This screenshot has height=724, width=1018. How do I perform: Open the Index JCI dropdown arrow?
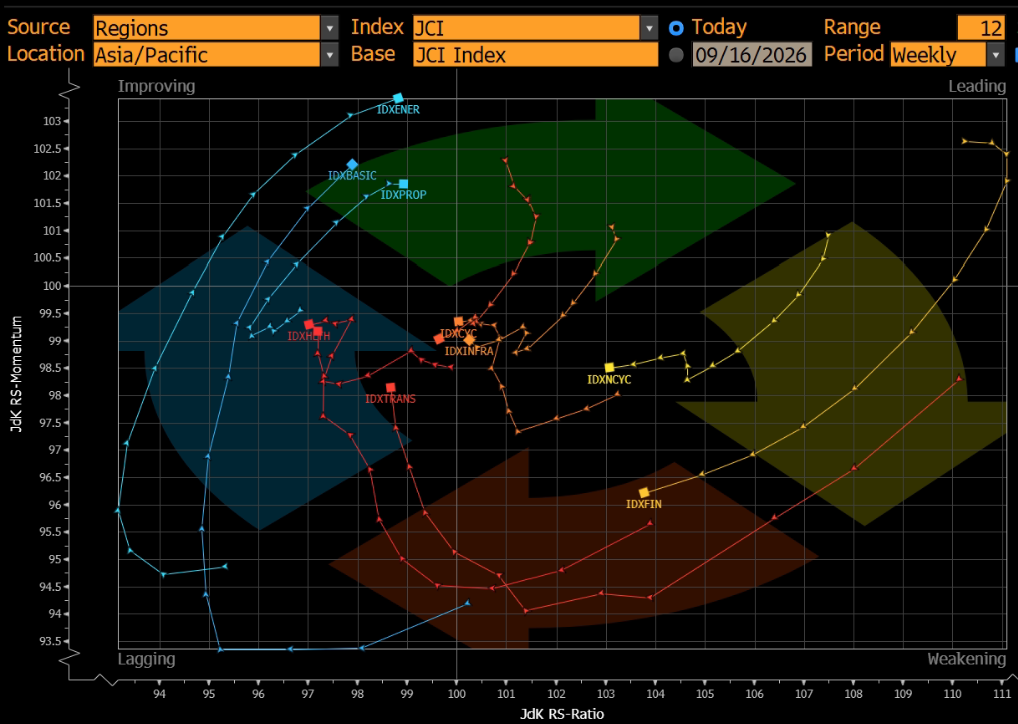coord(649,28)
